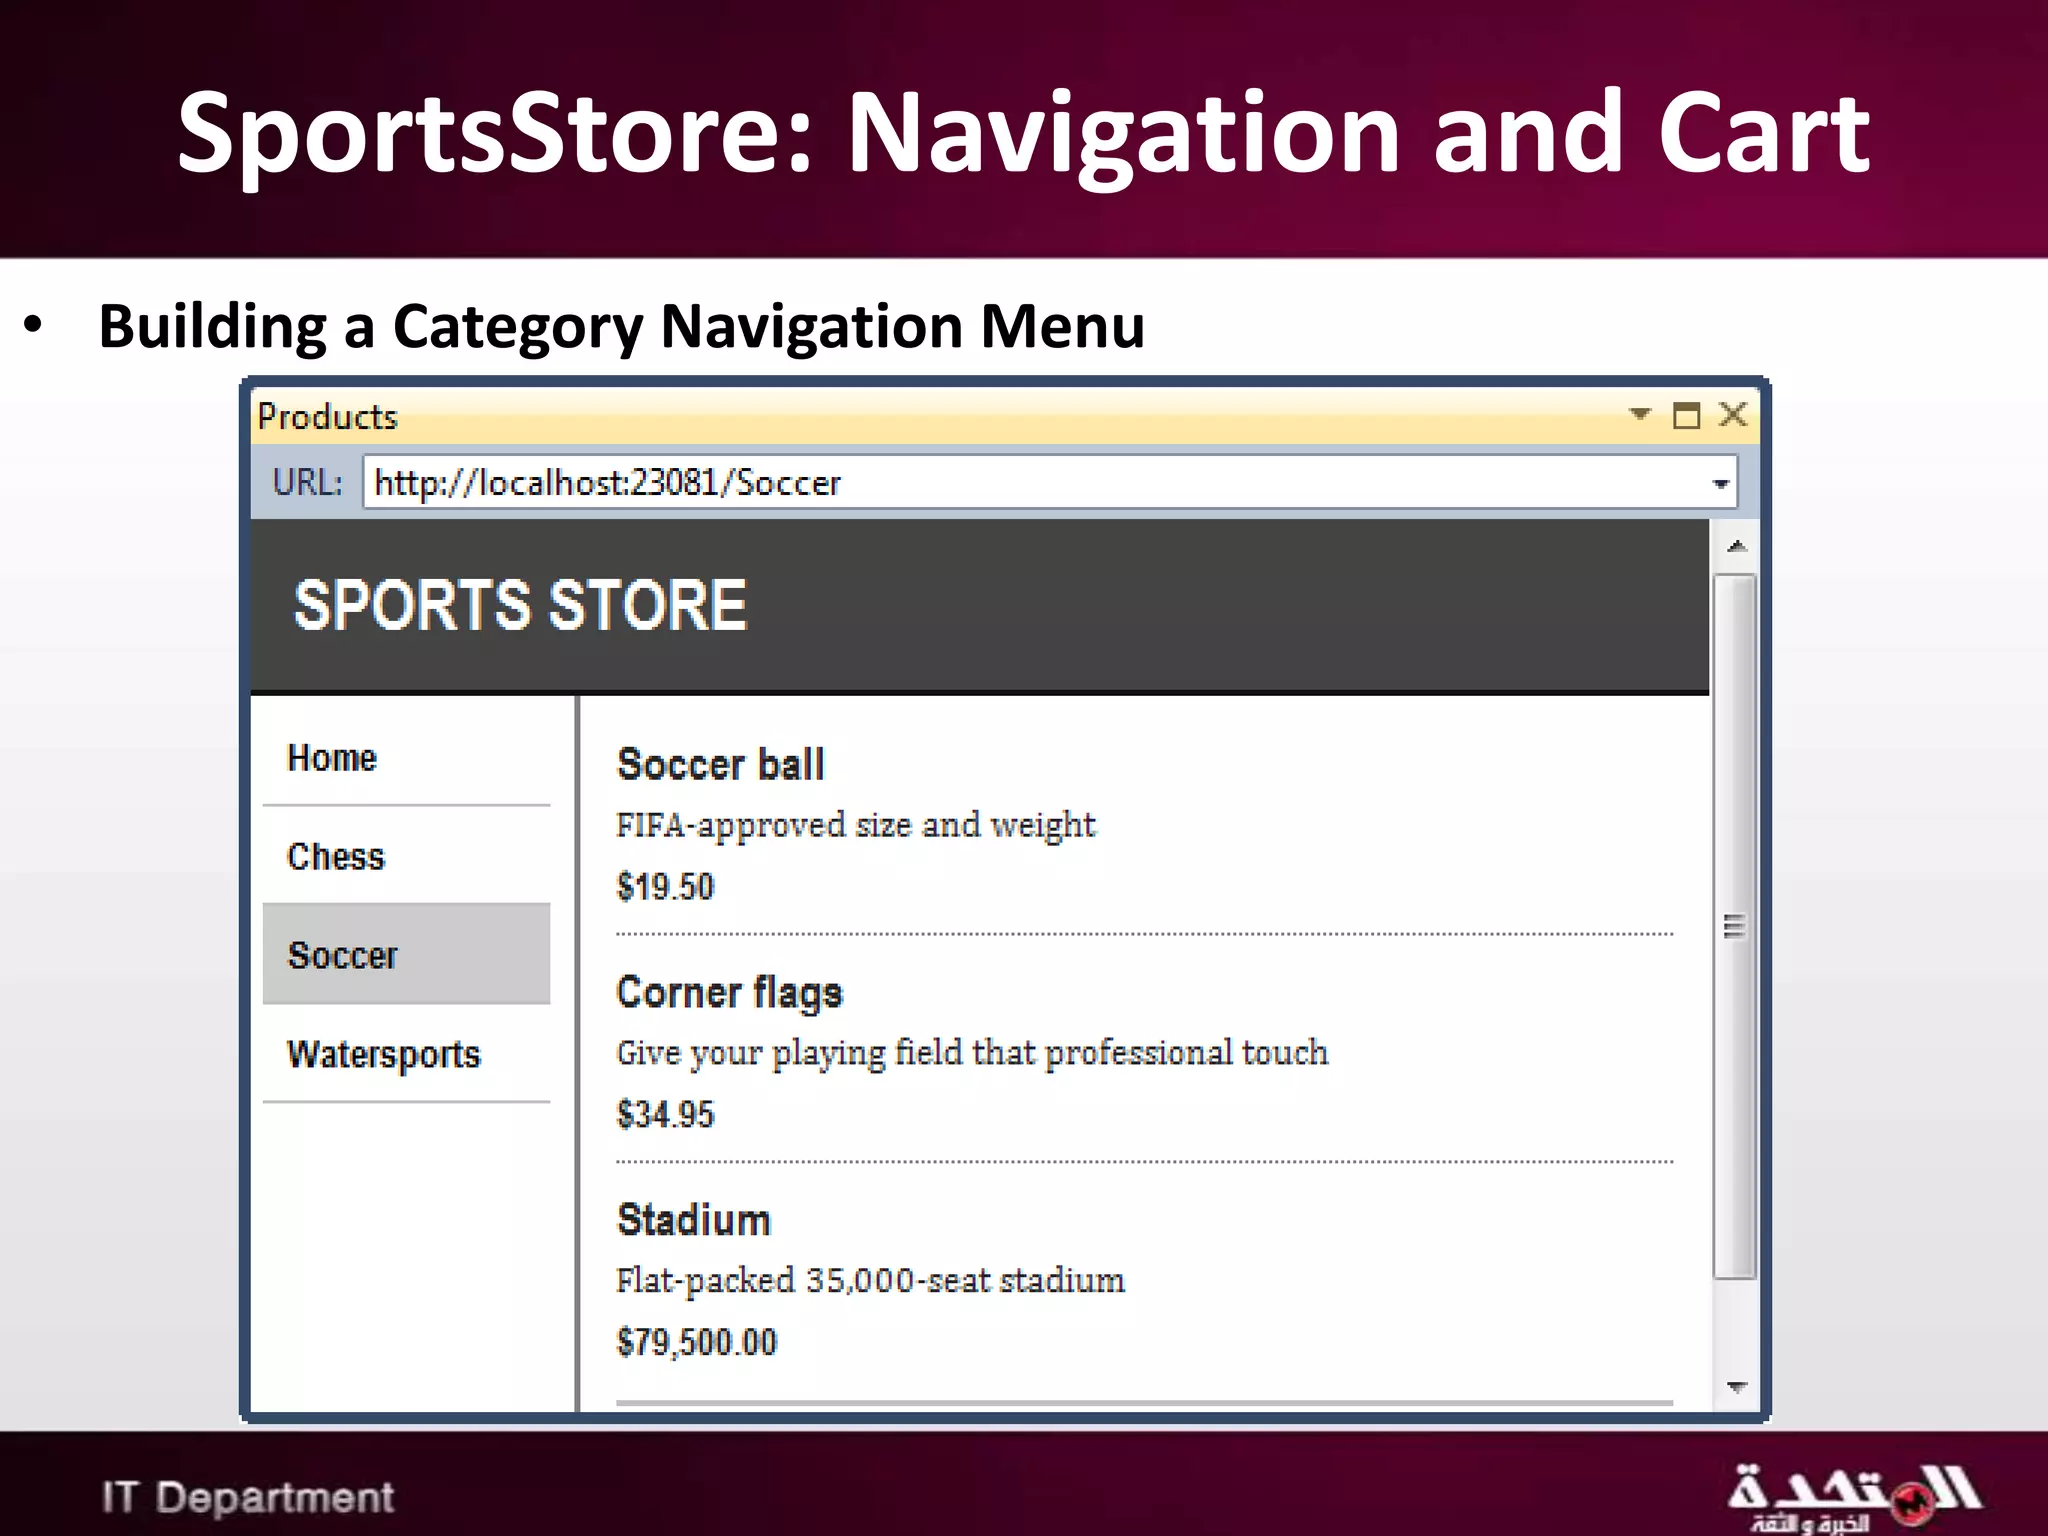Image resolution: width=2048 pixels, height=1536 pixels.
Task: Click the Products window title text
Action: coord(328,416)
